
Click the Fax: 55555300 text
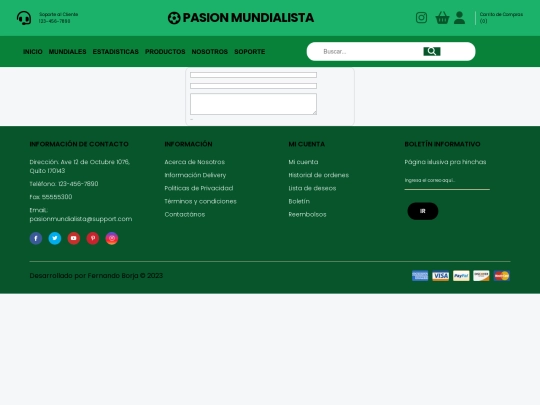pos(51,197)
